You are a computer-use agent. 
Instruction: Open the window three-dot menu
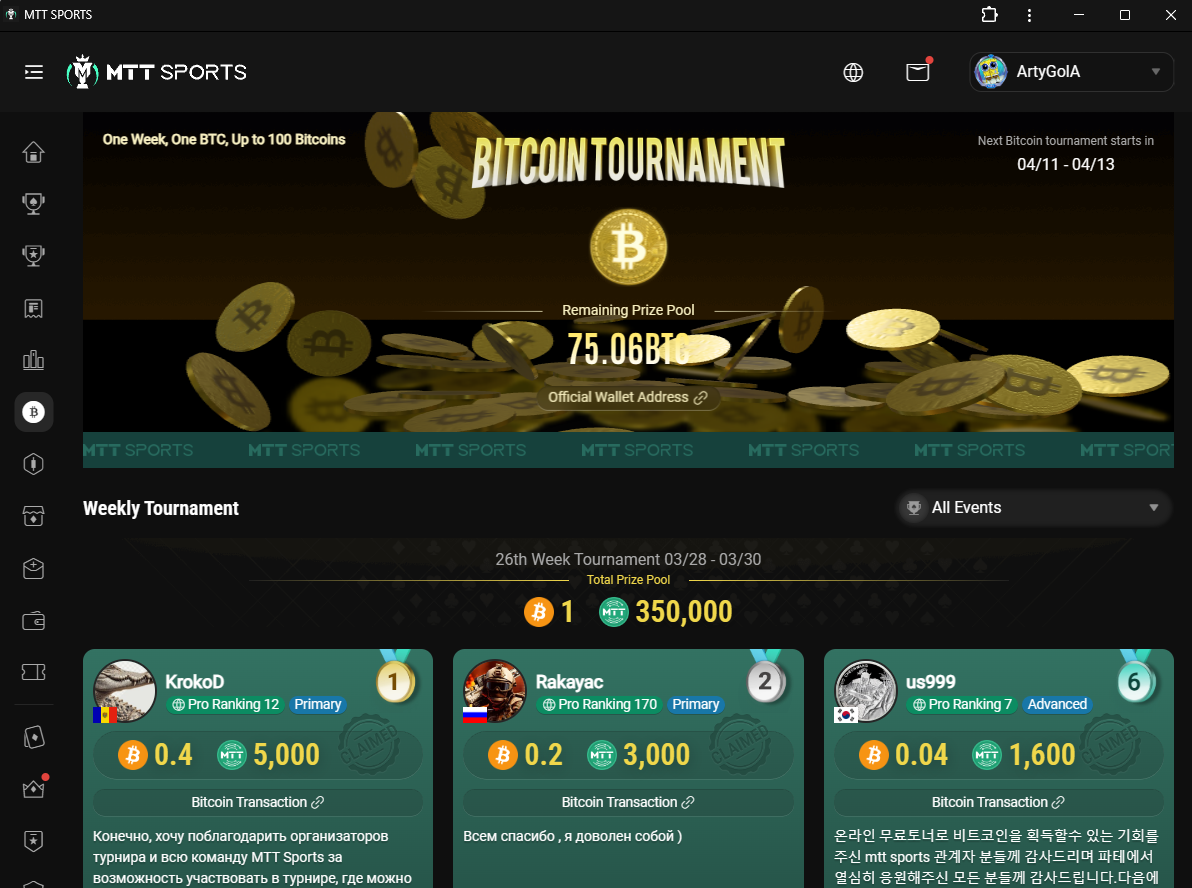point(1029,15)
